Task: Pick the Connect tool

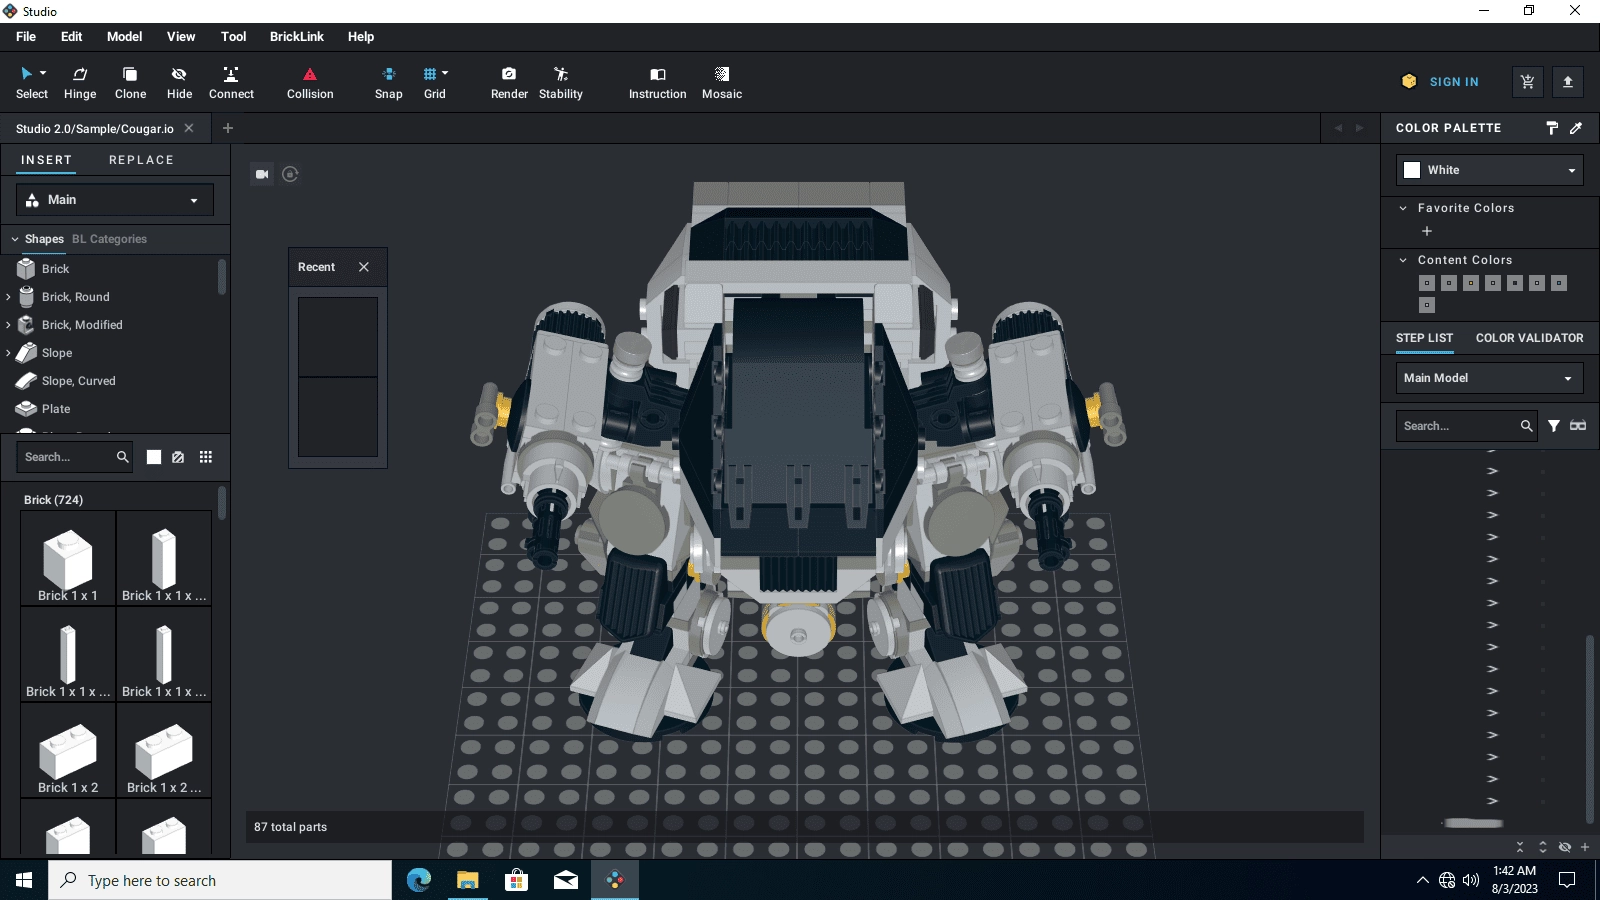Action: [231, 83]
